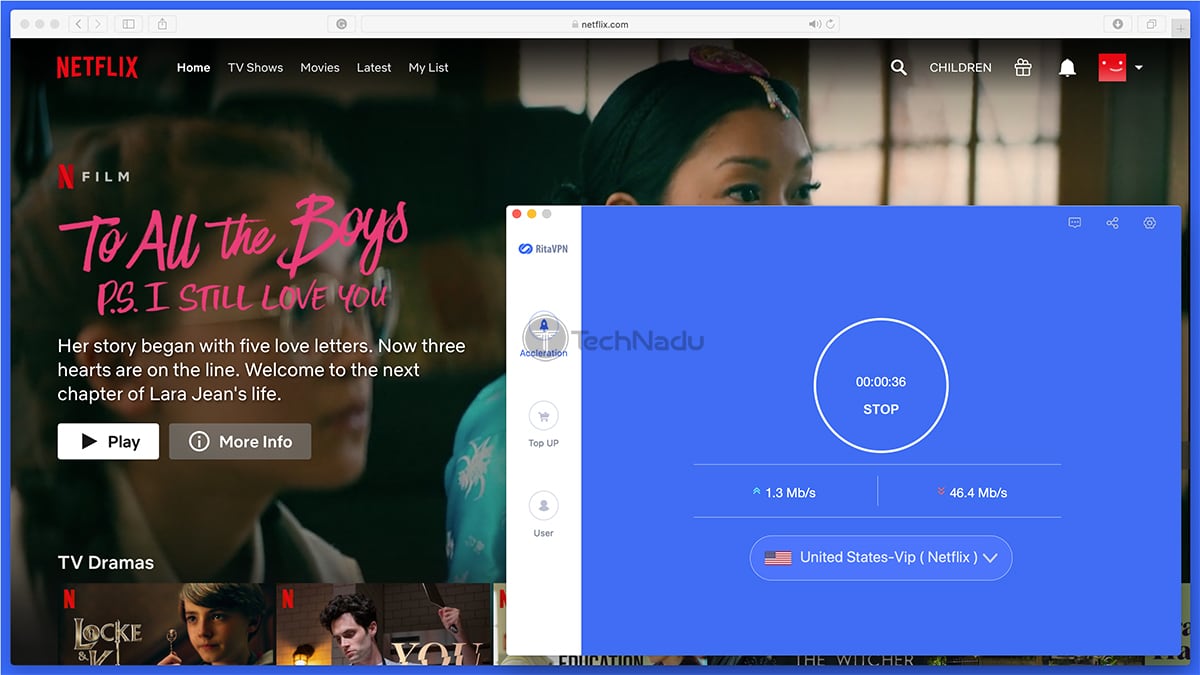Select the Accleration rocket icon in RitaVPN
The height and width of the screenshot is (675, 1200).
(544, 327)
